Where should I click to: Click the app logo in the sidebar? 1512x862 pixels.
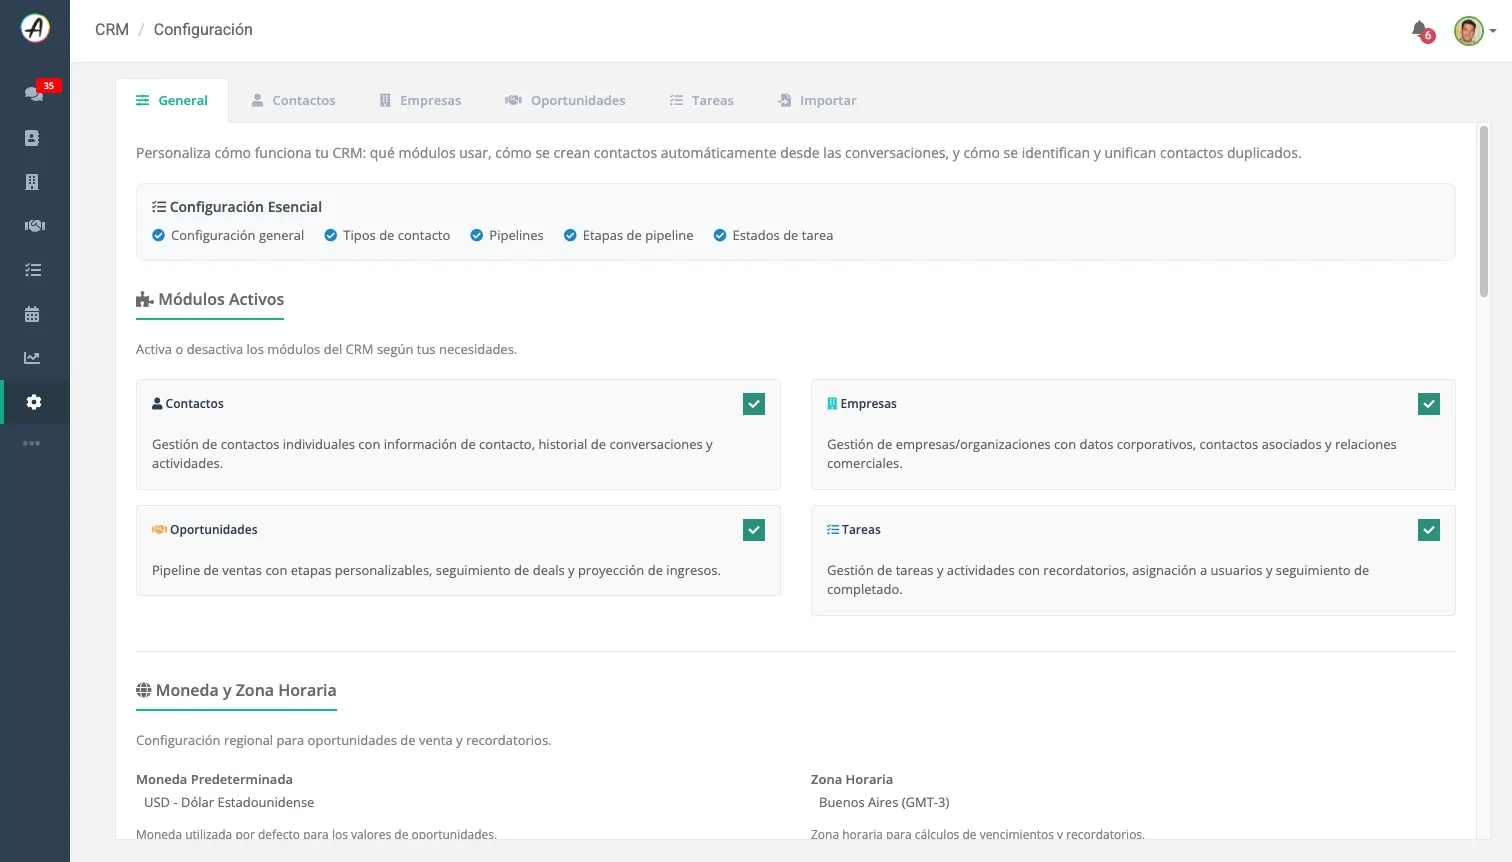tap(35, 28)
